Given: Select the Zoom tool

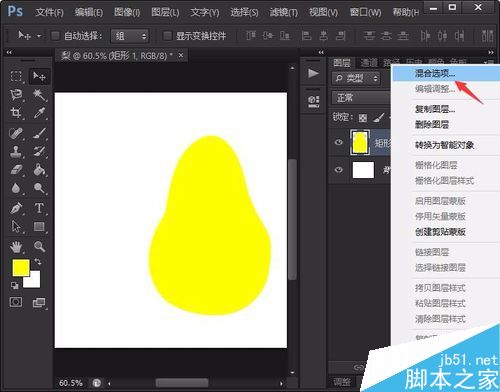Looking at the screenshot, I should click(39, 247).
